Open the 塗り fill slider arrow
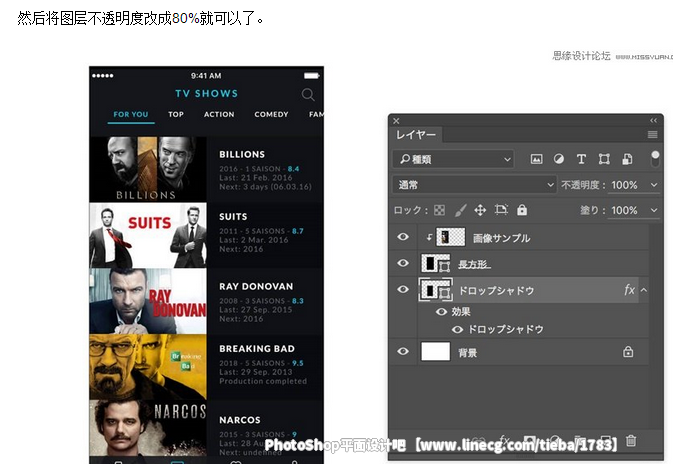Screen dimensions: 673x464 pyautogui.click(x=654, y=210)
